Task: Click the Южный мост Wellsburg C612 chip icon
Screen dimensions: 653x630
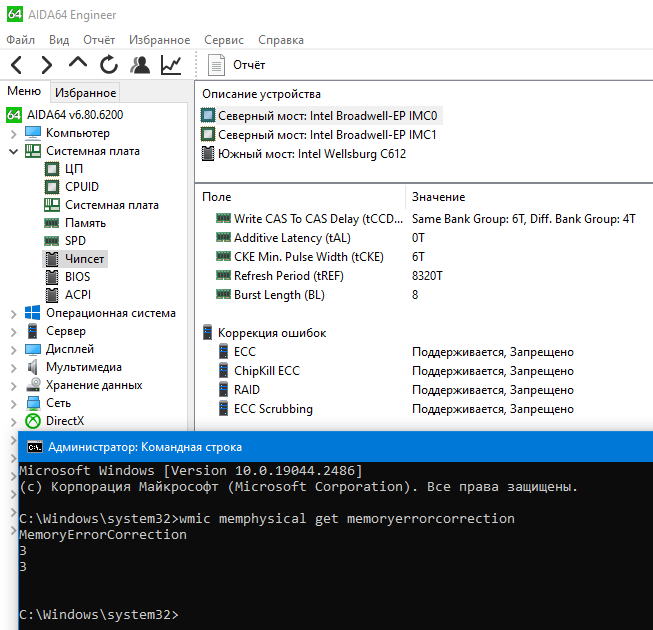Action: click(208, 154)
